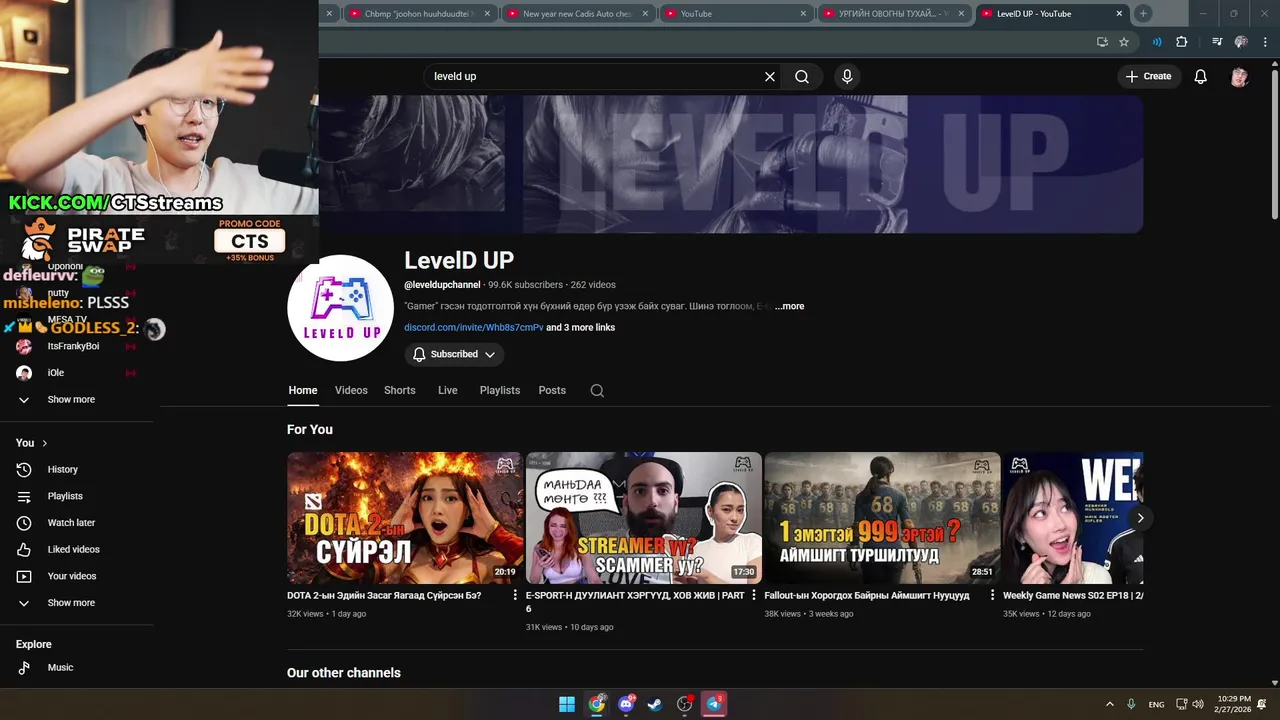1280x720 pixels.
Task: Open Fallout 999 эртэй video thumbnail
Action: 882,518
